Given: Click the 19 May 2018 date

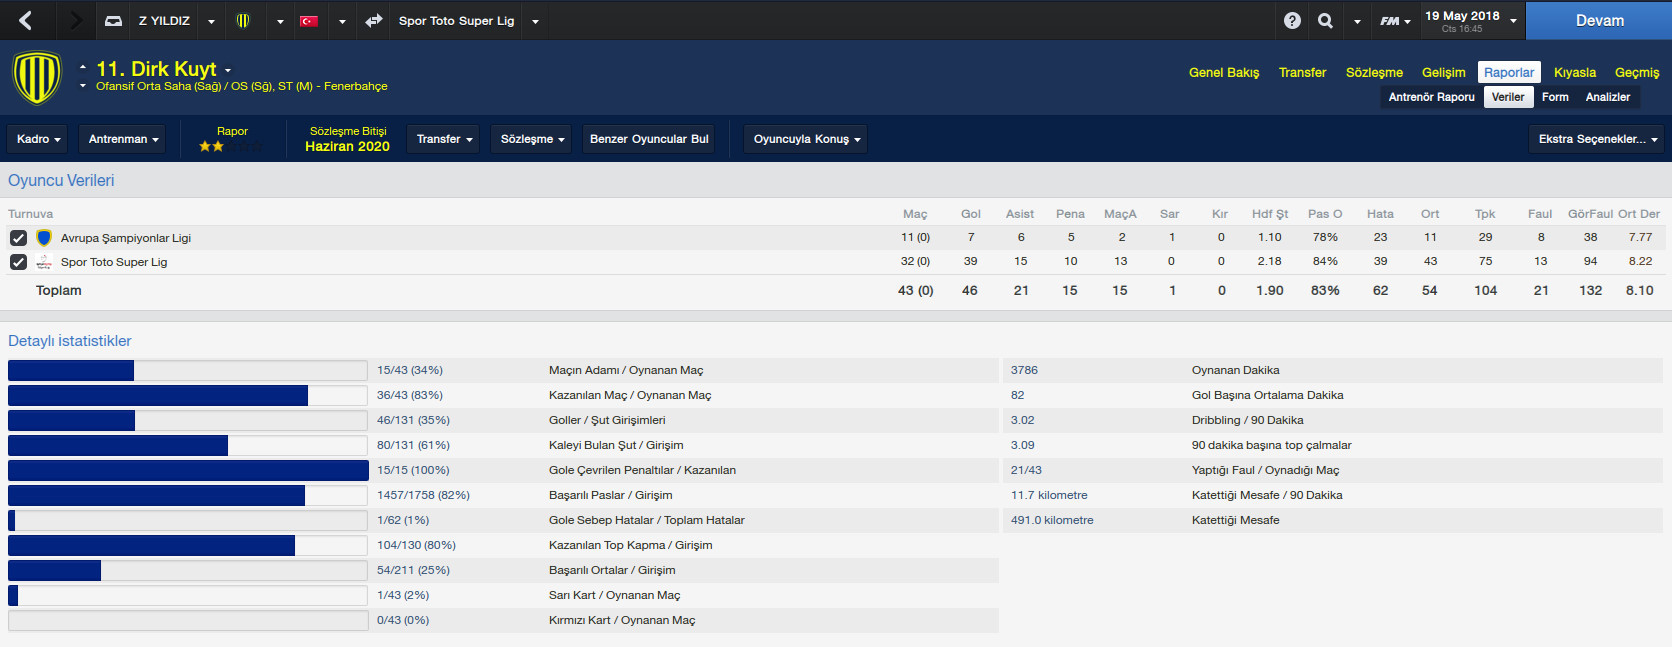Looking at the screenshot, I should pos(1462,16).
